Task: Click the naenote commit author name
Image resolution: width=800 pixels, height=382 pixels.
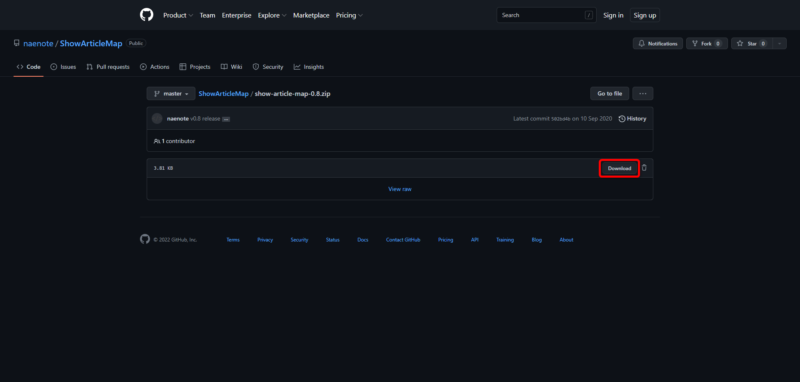Action: pyautogui.click(x=178, y=119)
